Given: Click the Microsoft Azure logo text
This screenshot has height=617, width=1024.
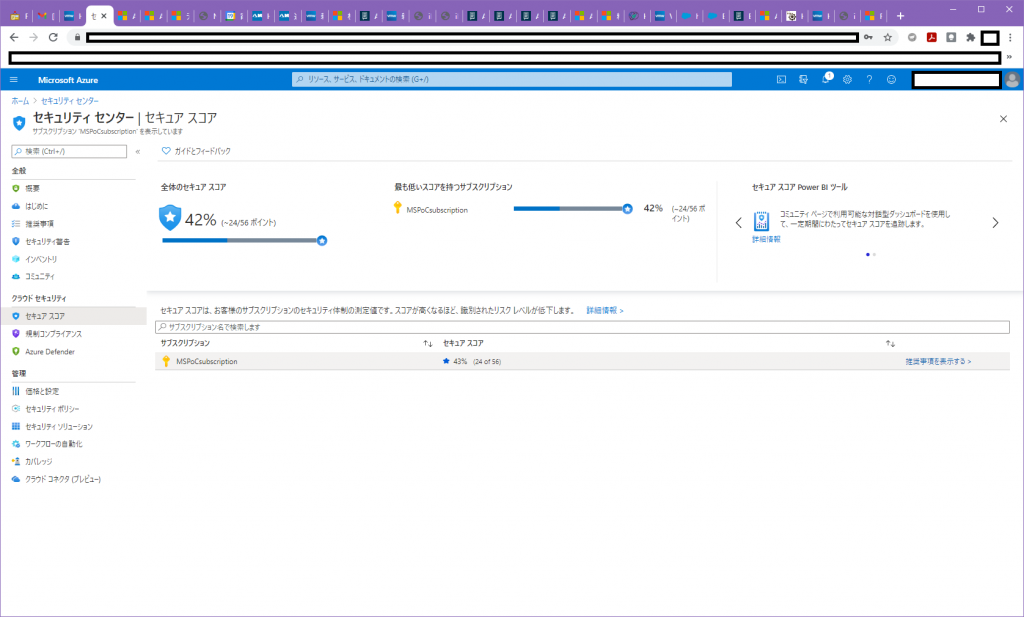Looking at the screenshot, I should (68, 80).
